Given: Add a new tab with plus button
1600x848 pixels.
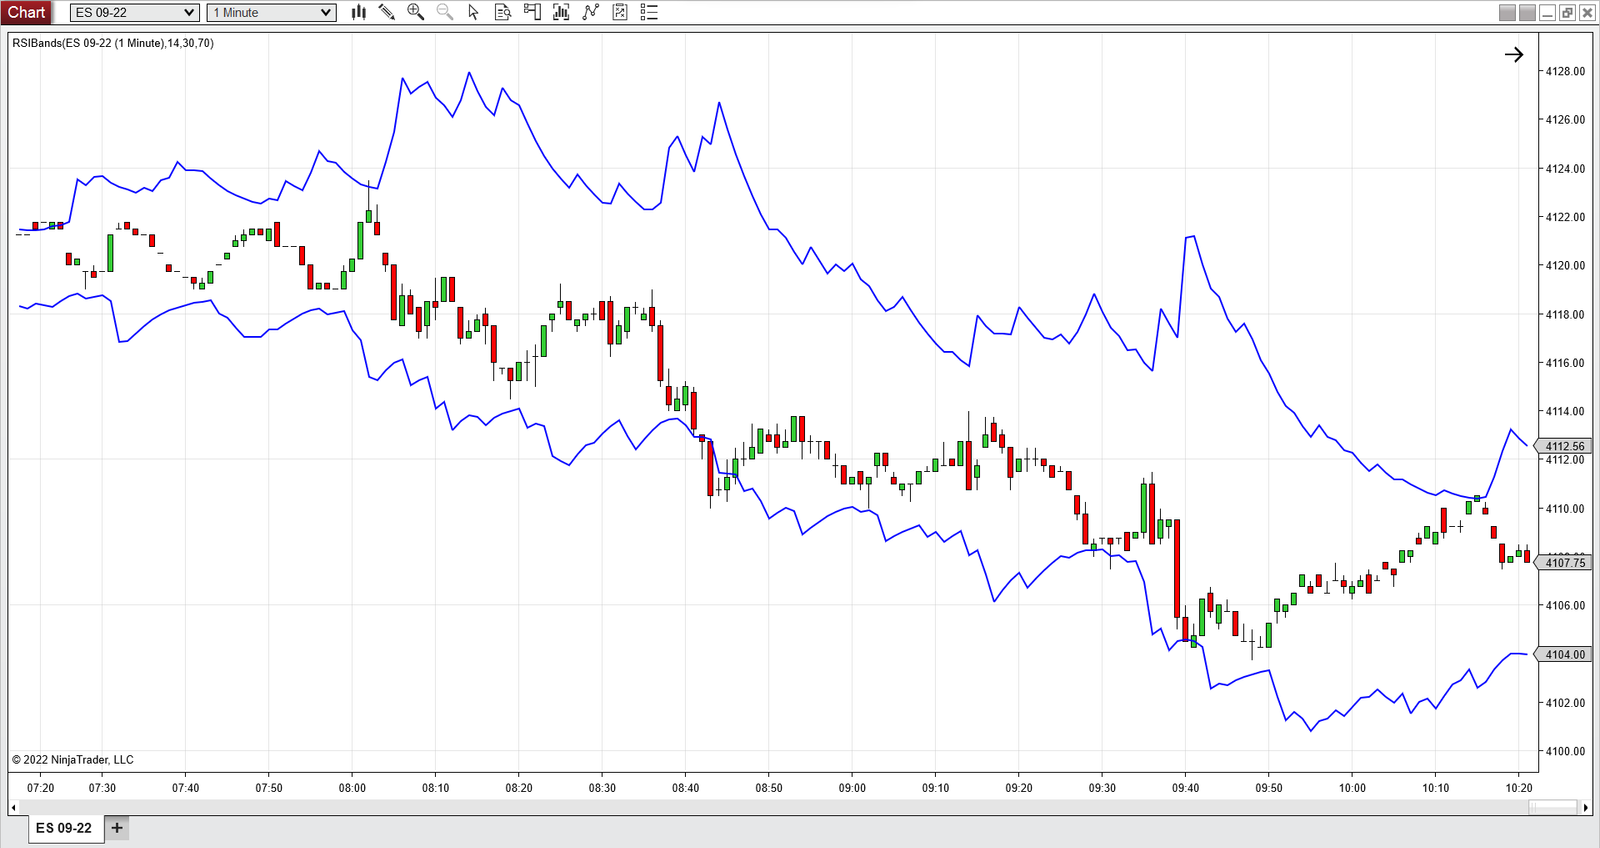Looking at the screenshot, I should pos(117,828).
